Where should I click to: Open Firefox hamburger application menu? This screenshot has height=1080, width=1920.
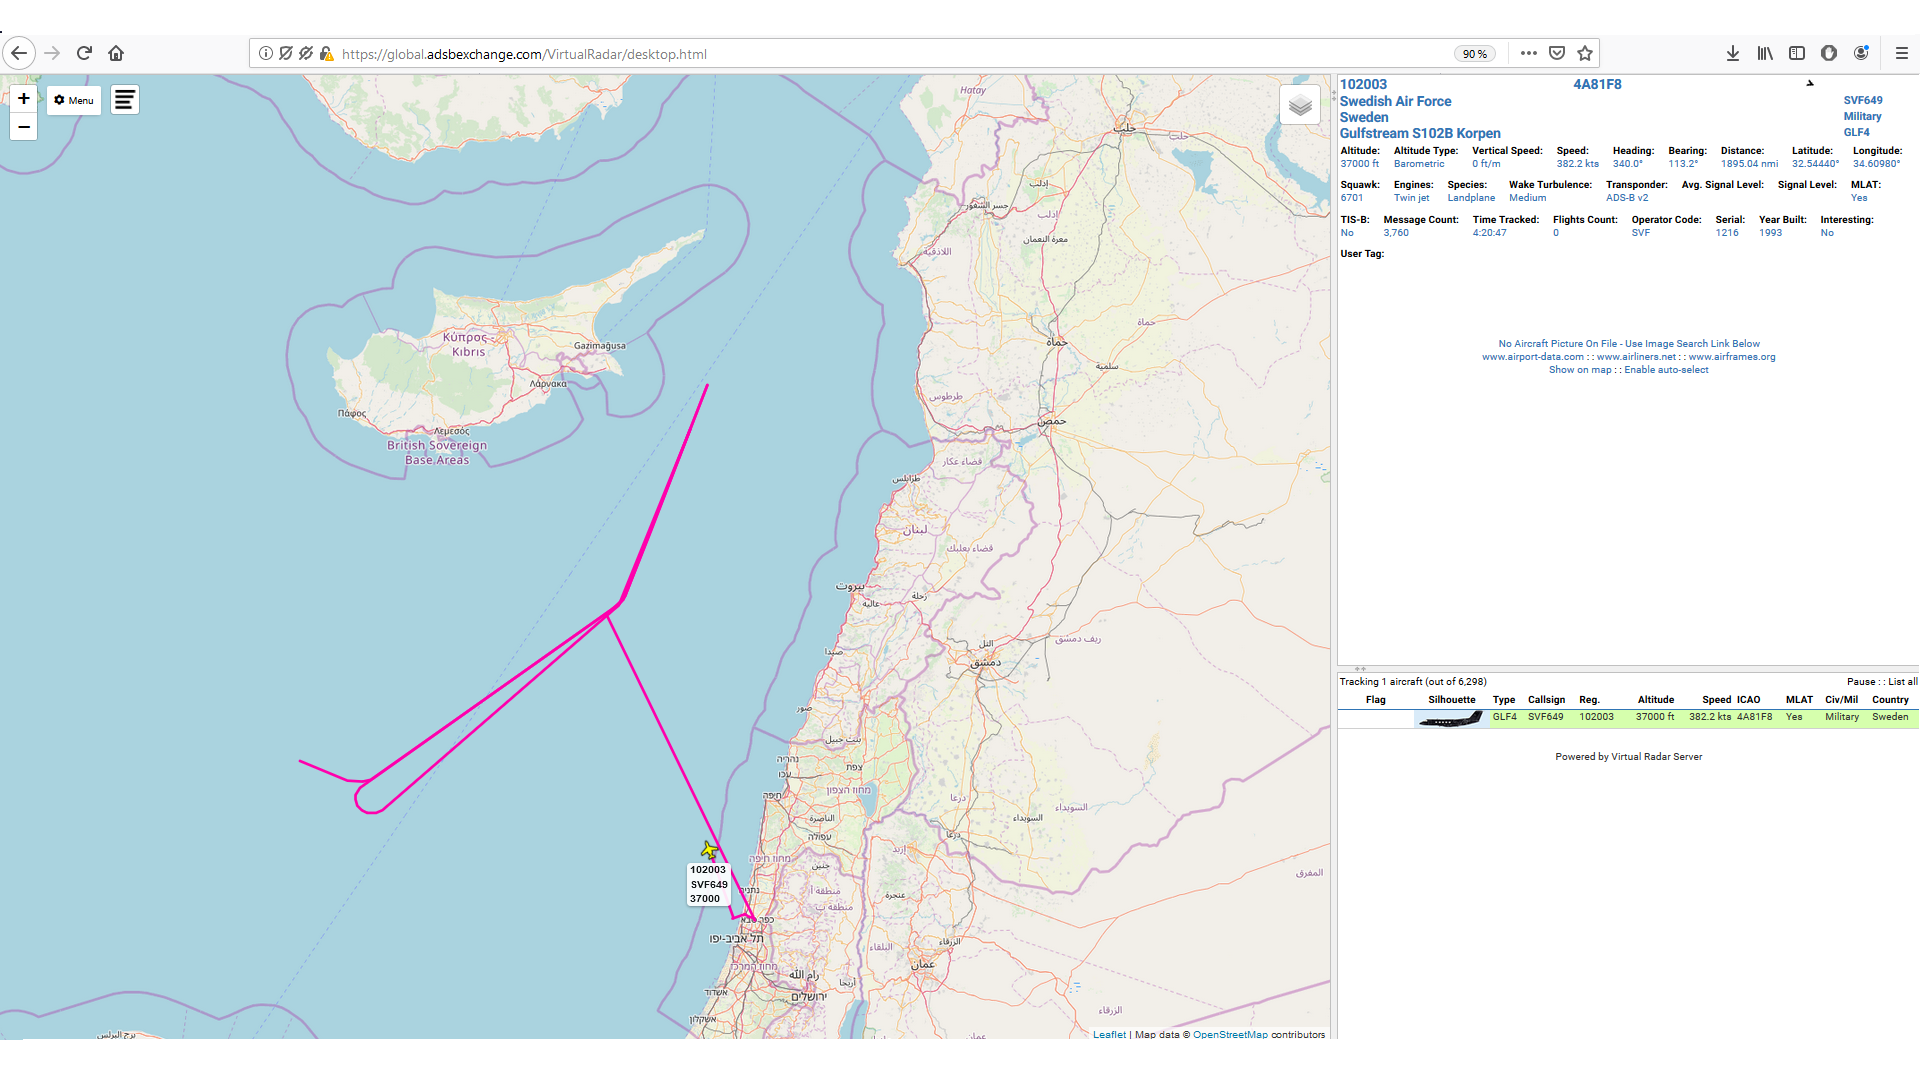(1901, 53)
